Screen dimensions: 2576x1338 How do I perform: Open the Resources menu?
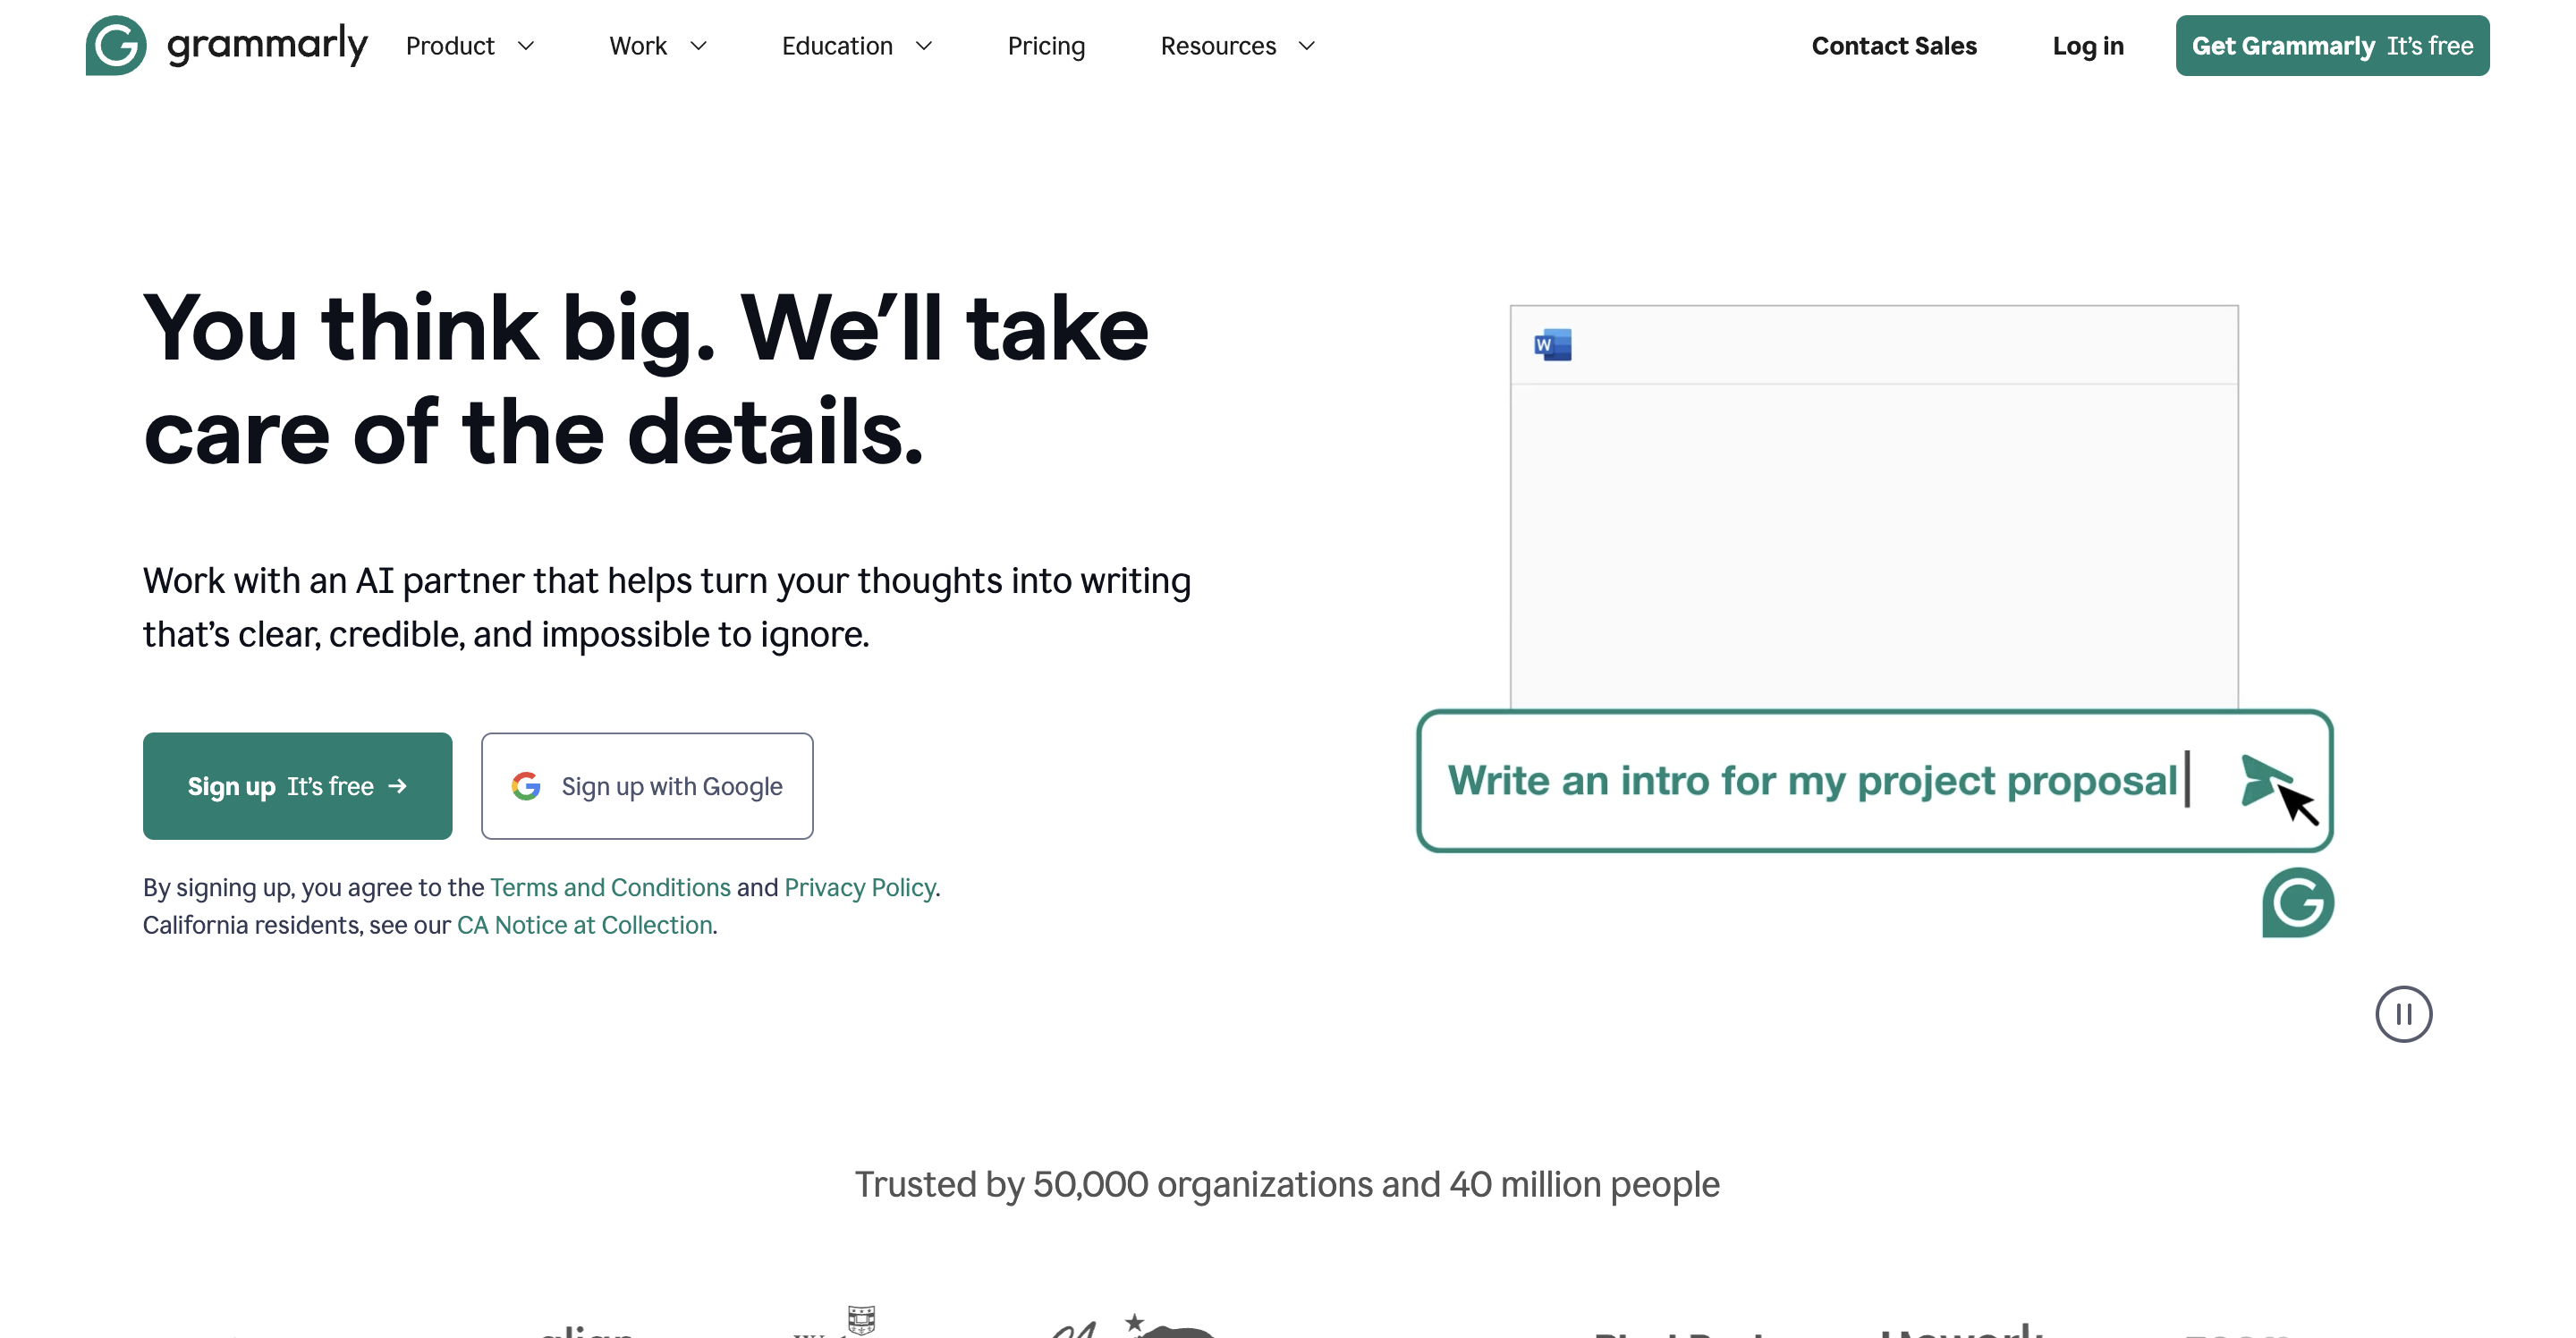coord(1218,46)
